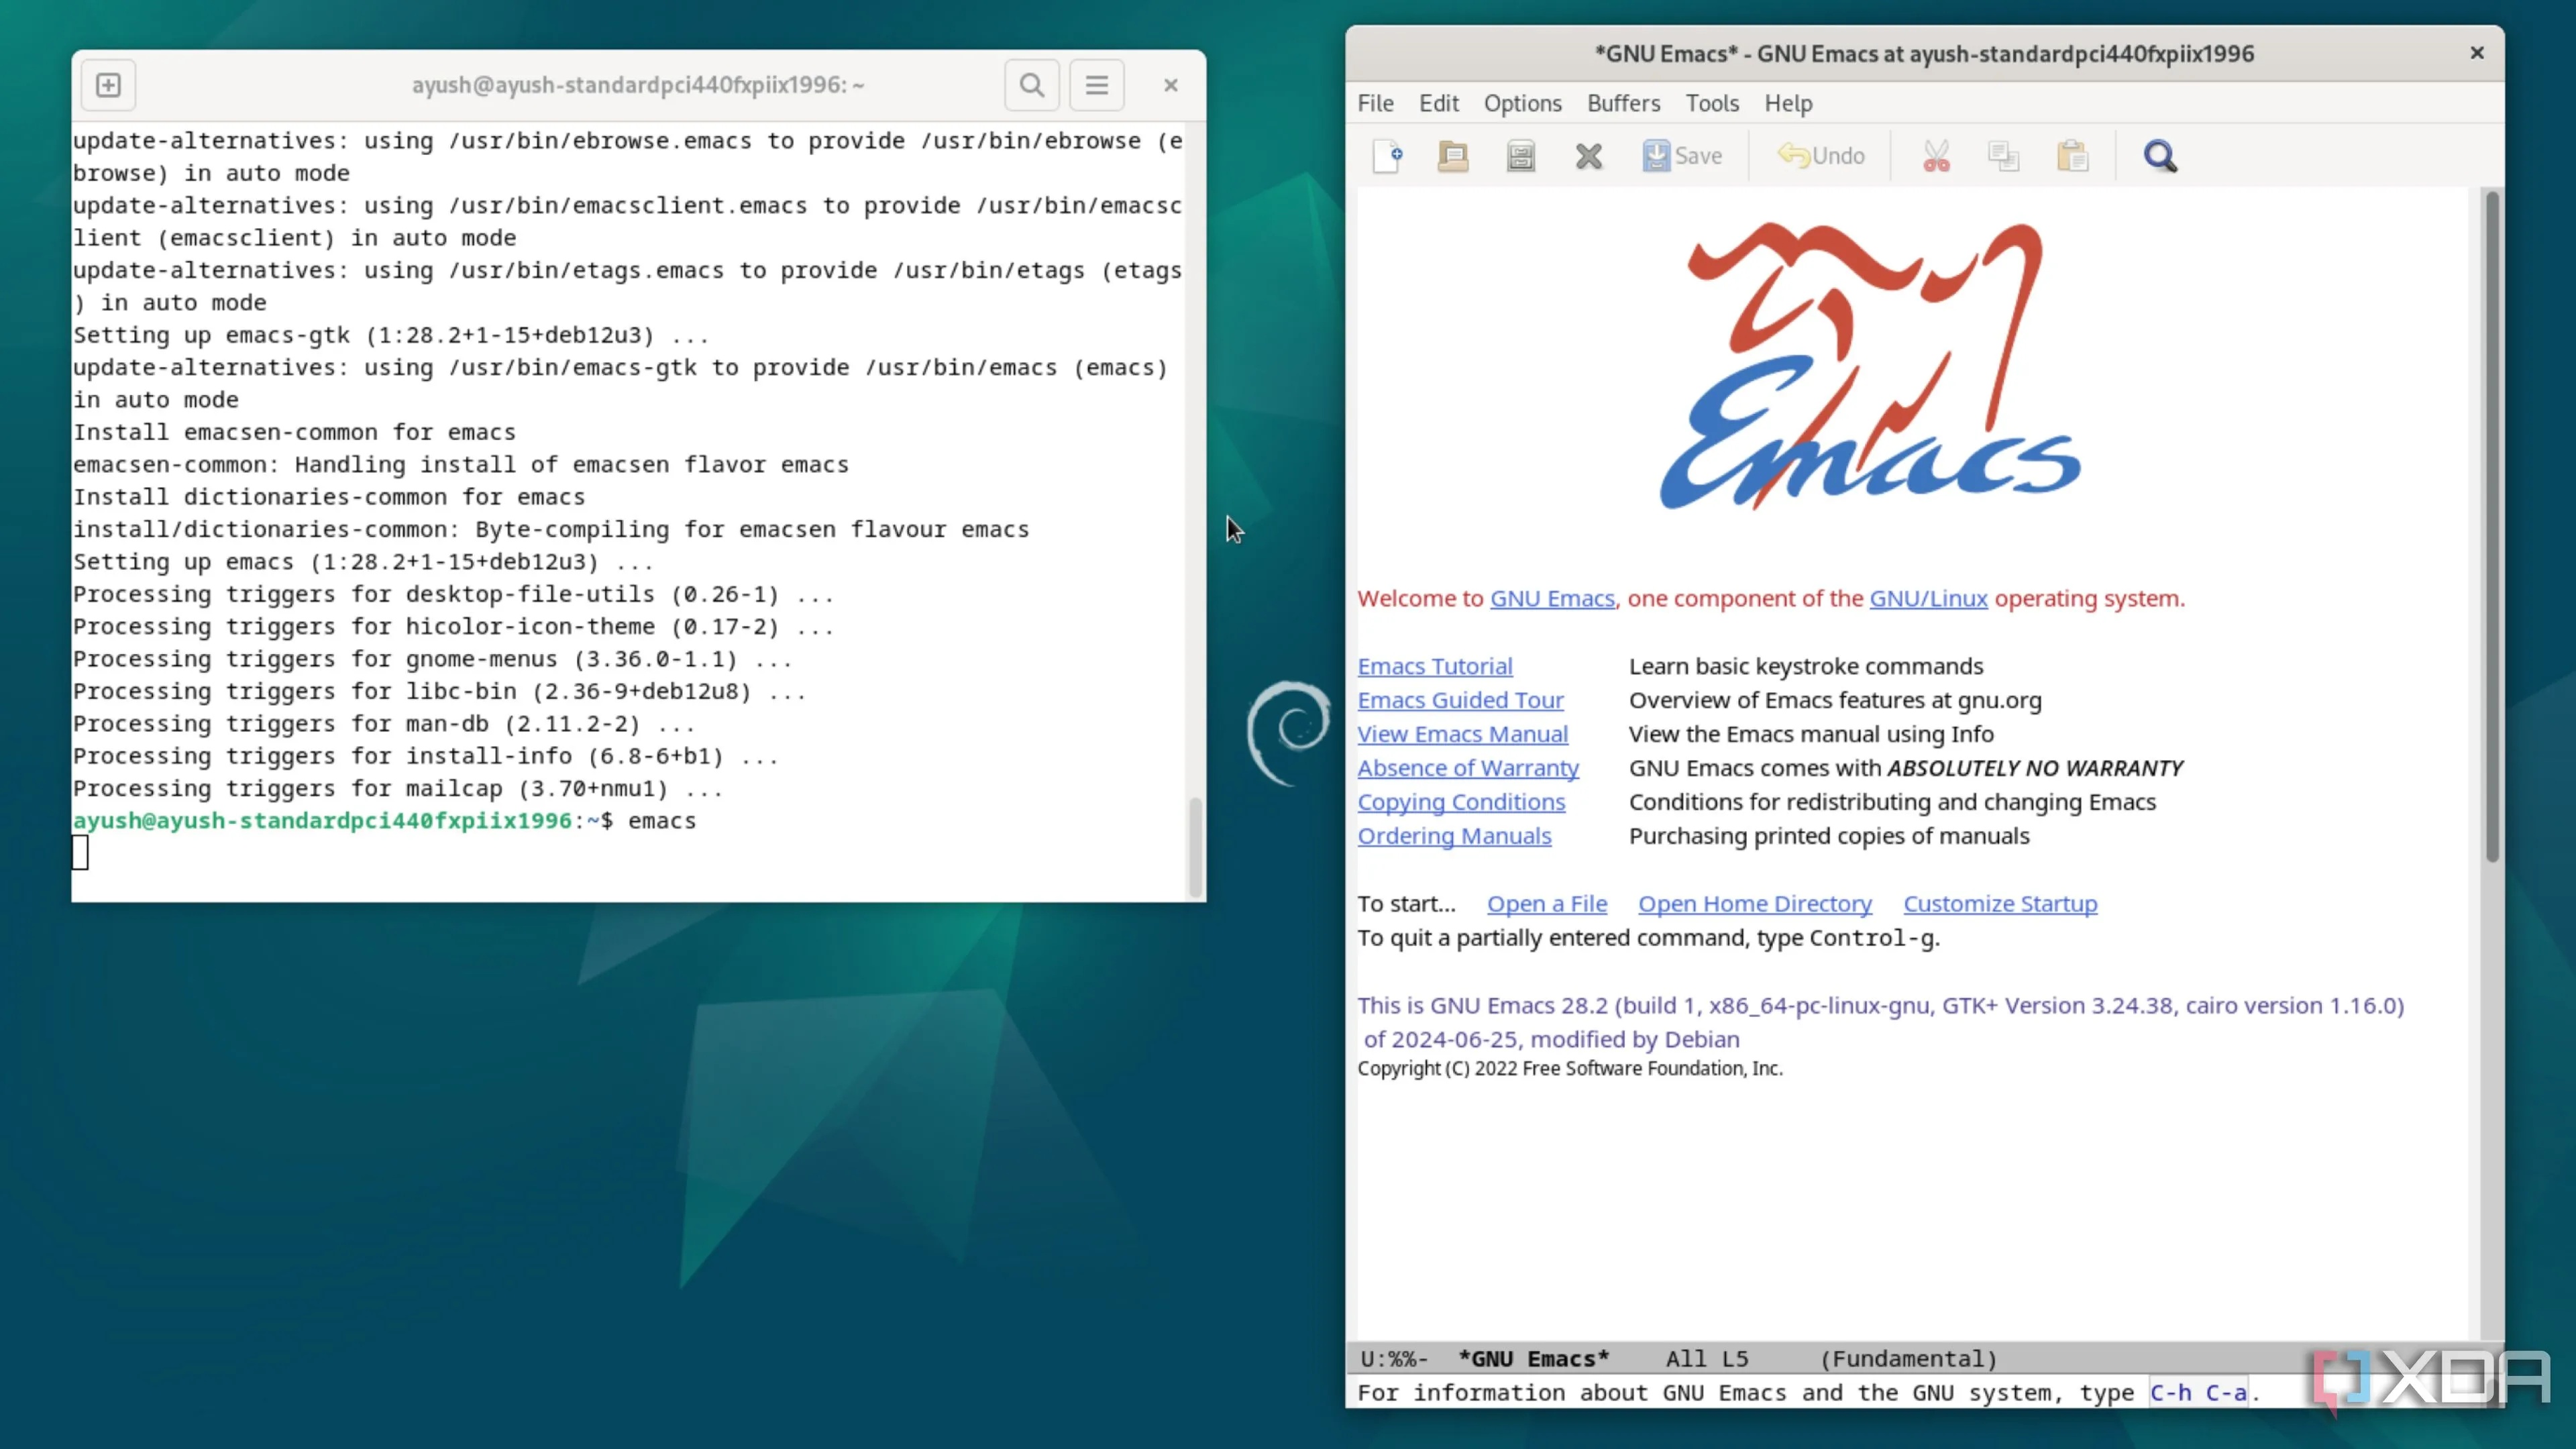Copy selection using the copy icon
The image size is (2576, 1449).
coord(2003,156)
